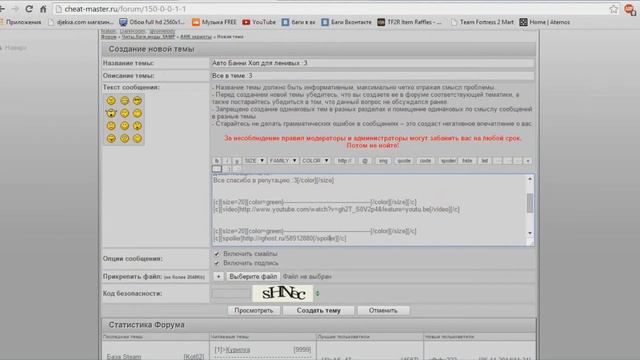The image size is (640, 360).
Task: Open the COLOR text color dropdown
Action: [x=315, y=161]
